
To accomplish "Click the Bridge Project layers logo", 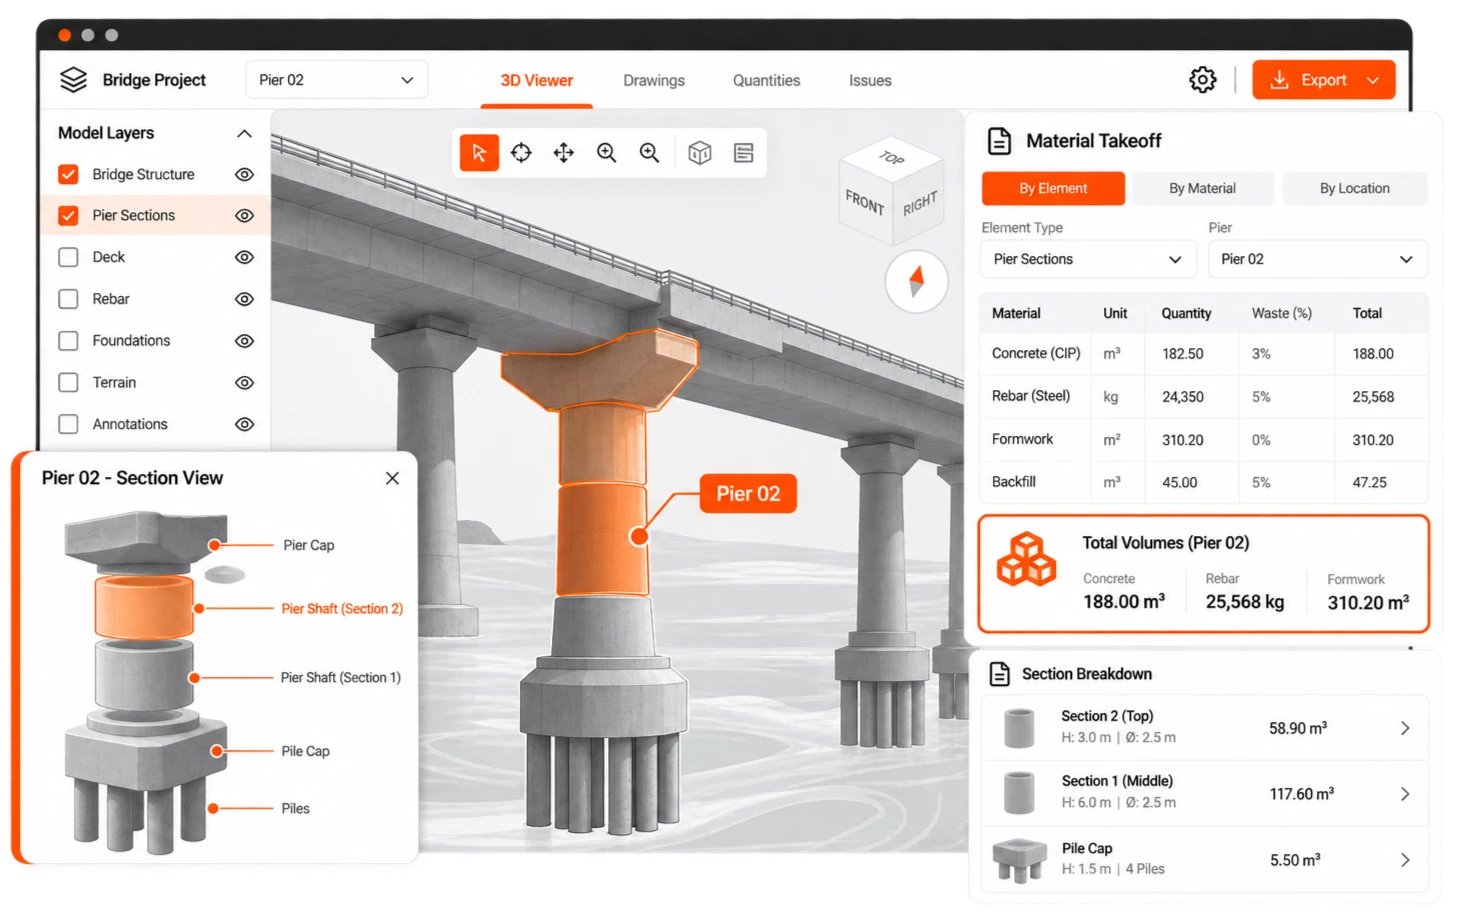I will 73,80.
